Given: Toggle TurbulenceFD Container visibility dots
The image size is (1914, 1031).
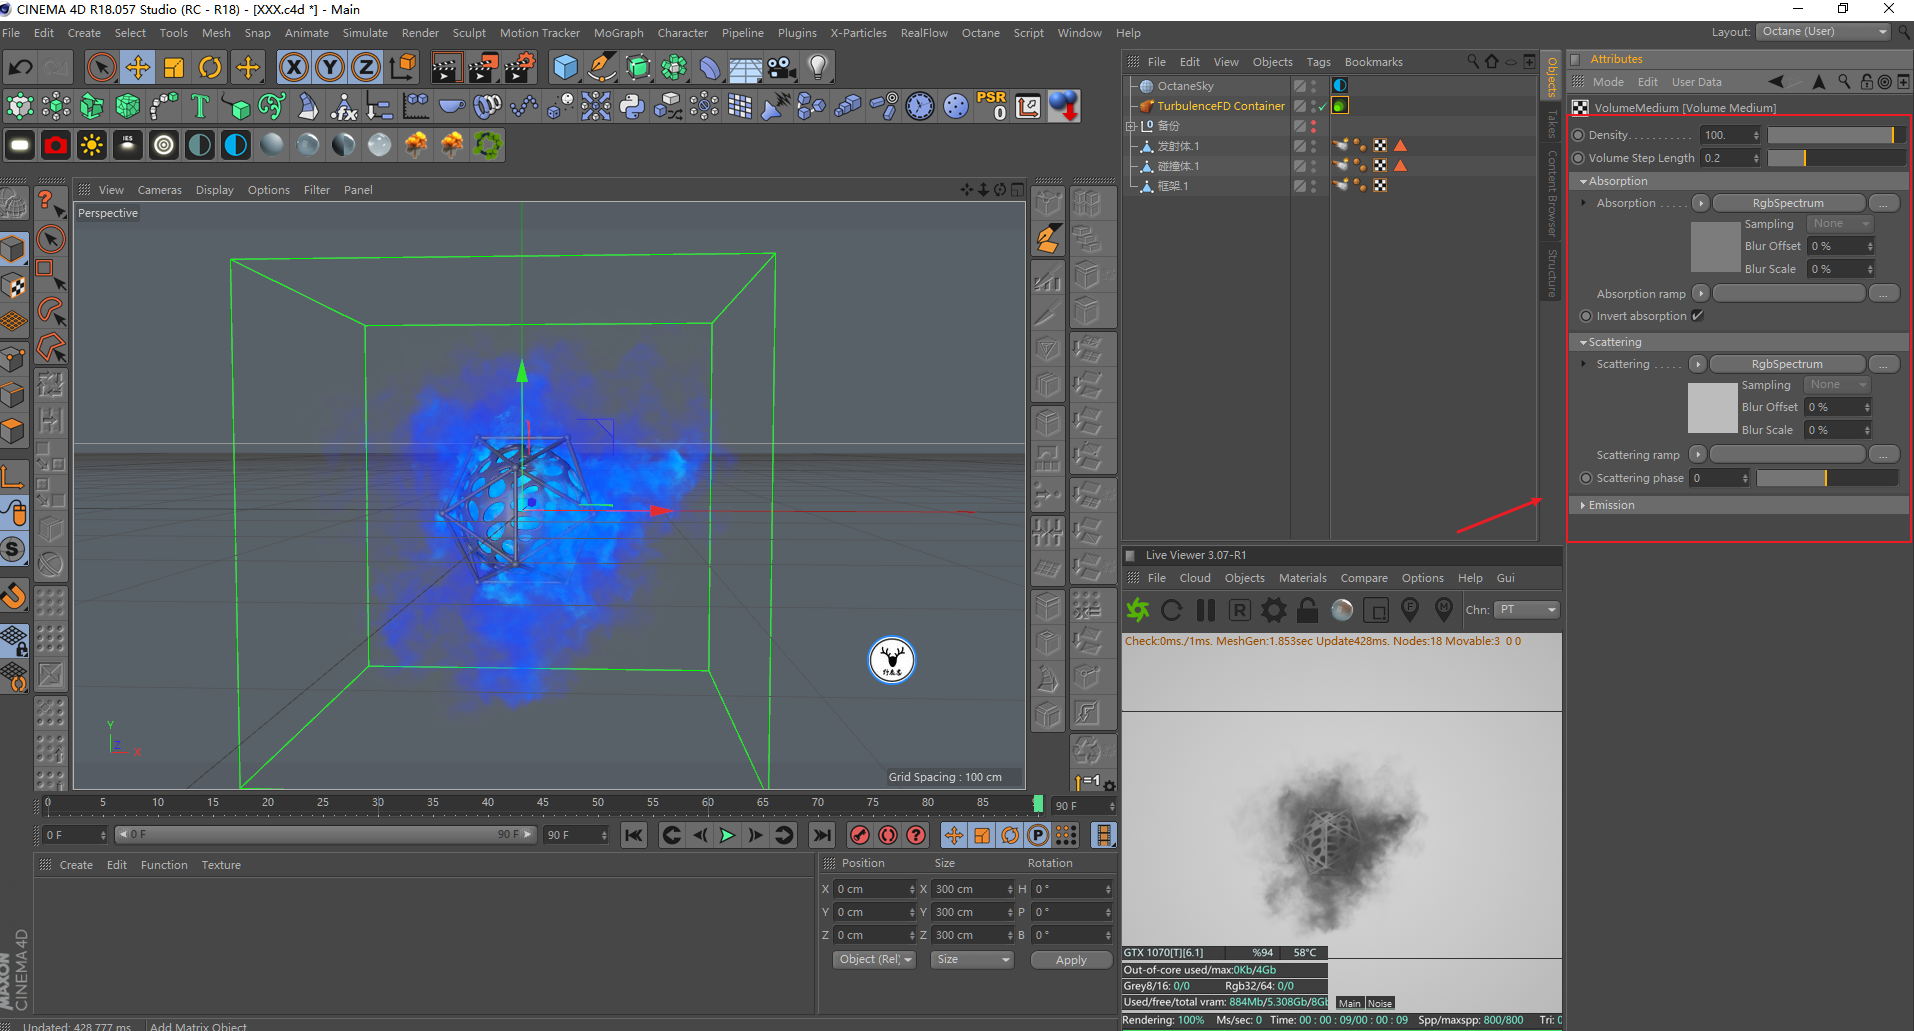Looking at the screenshot, I should tap(1313, 106).
